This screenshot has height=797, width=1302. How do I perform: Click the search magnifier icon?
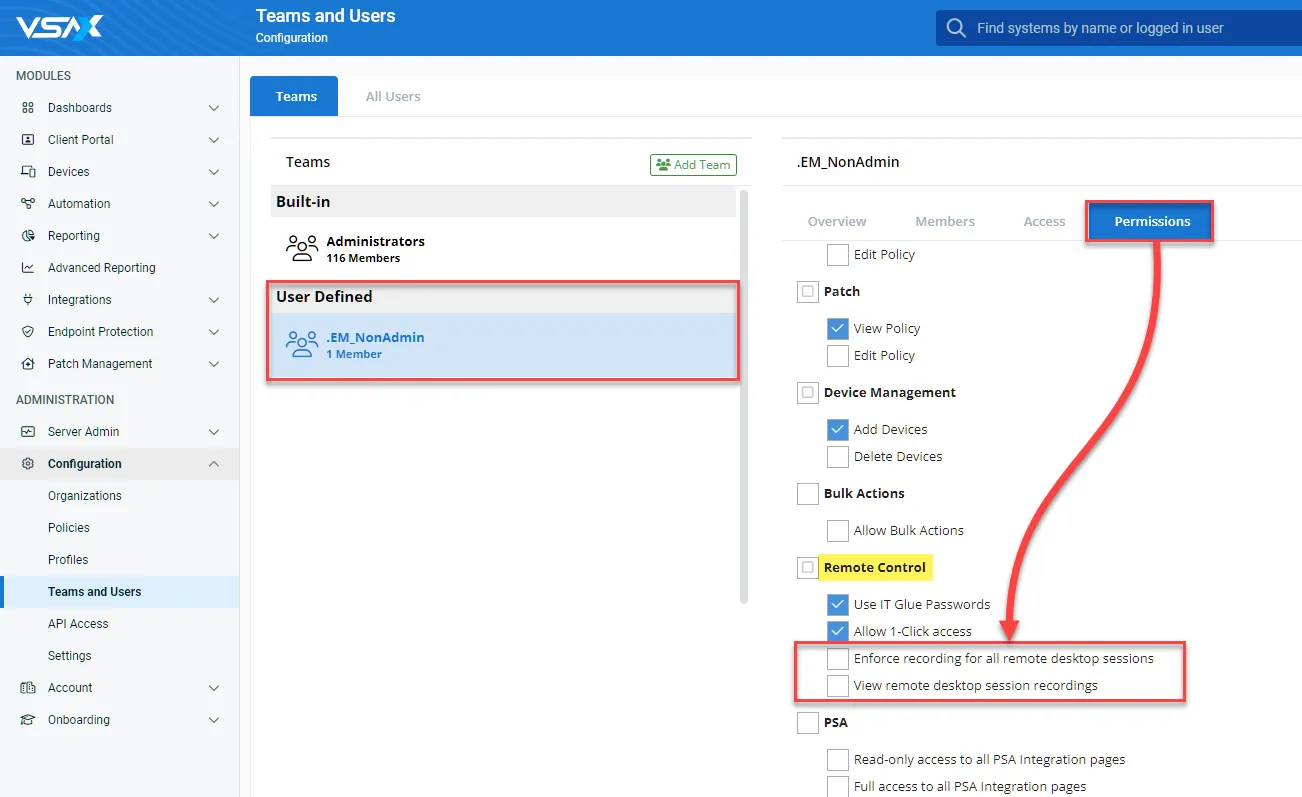coord(956,28)
